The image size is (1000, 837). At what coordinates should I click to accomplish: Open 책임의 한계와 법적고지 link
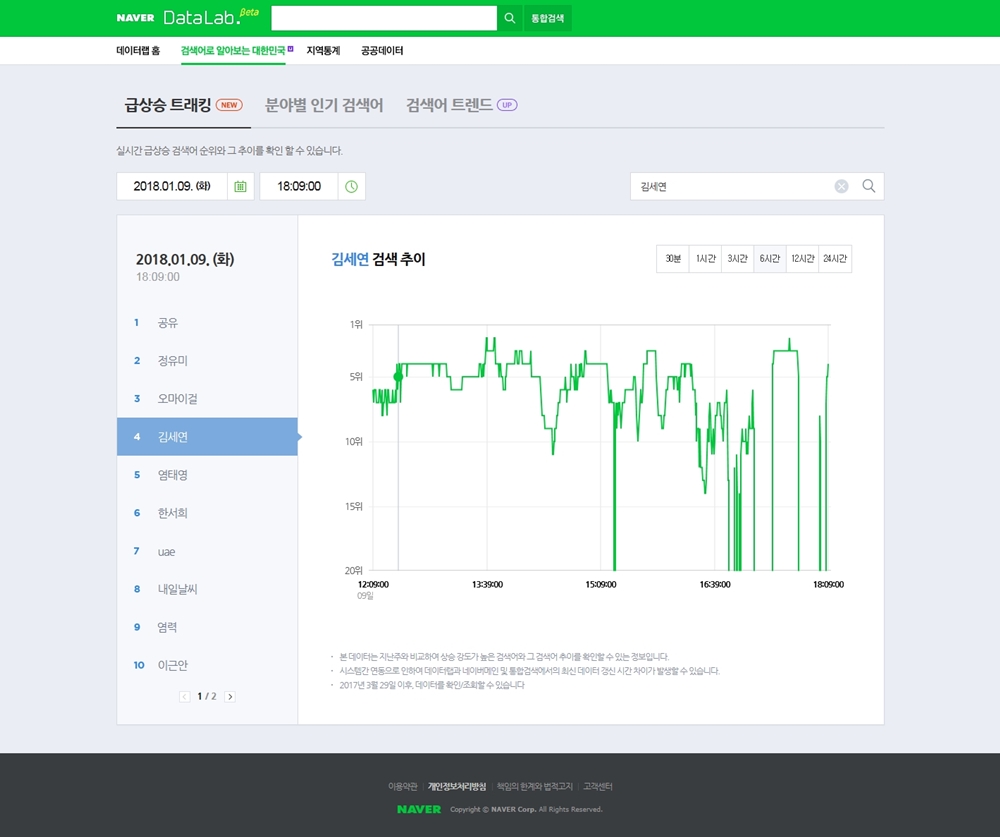(534, 787)
